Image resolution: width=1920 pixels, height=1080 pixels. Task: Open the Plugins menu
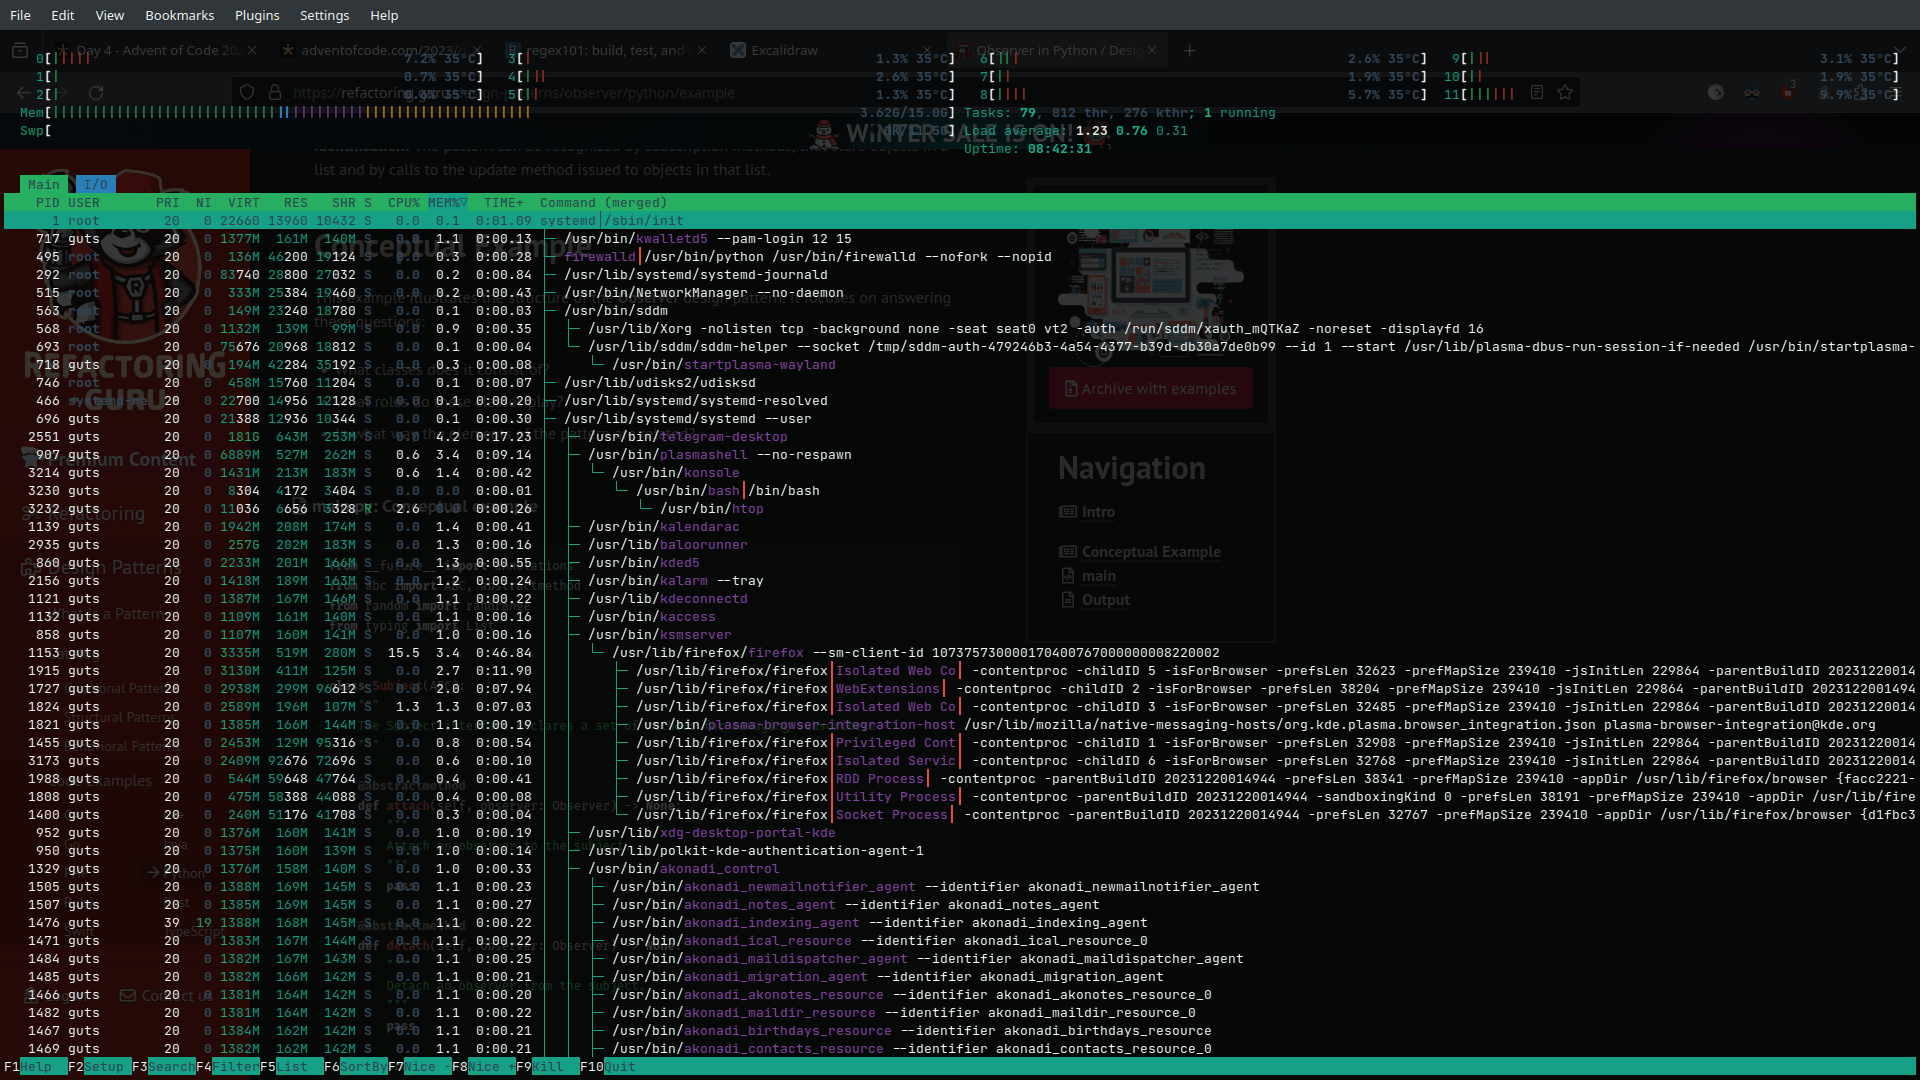click(x=257, y=15)
